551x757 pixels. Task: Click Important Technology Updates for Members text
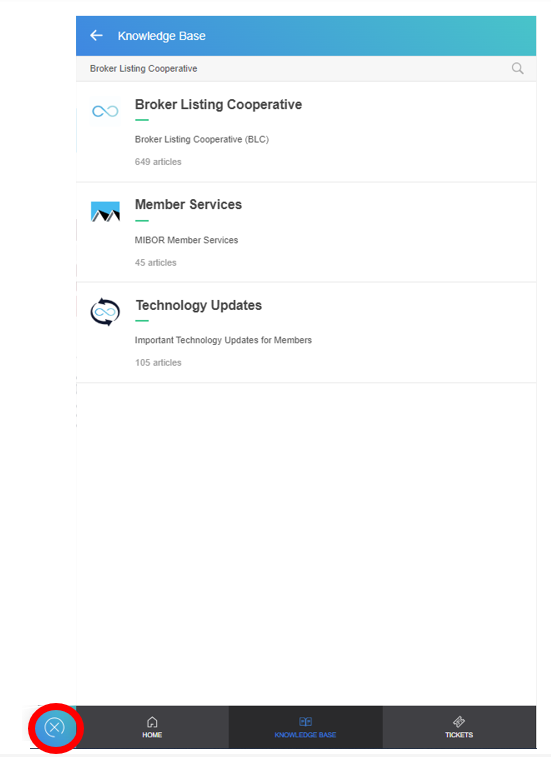(223, 340)
